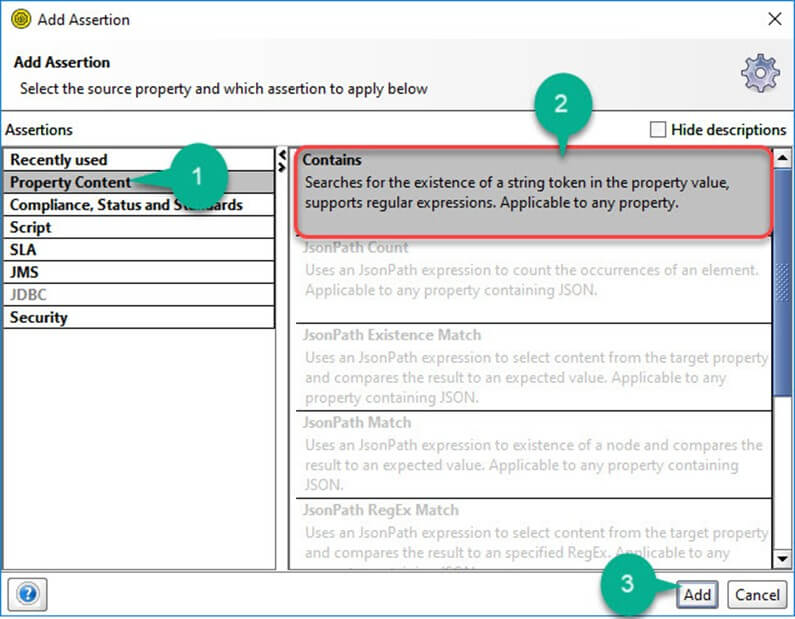Select the Recently used category
The image size is (795, 619).
[x=59, y=160]
